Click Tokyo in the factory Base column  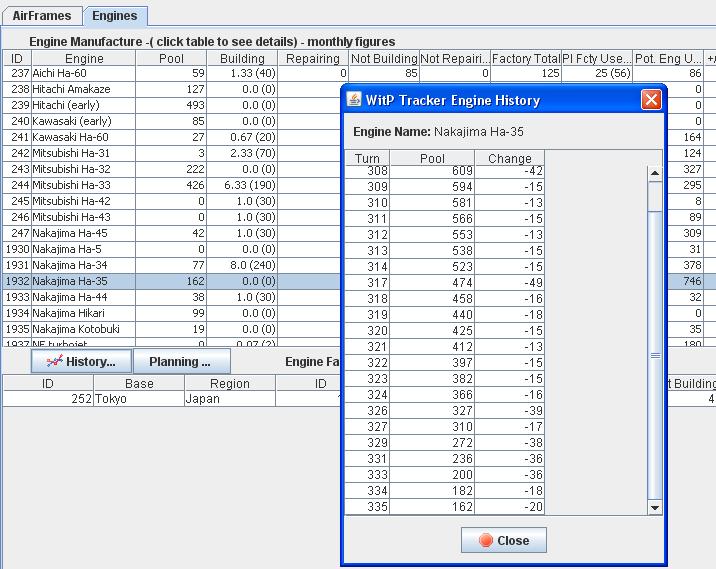pos(139,399)
